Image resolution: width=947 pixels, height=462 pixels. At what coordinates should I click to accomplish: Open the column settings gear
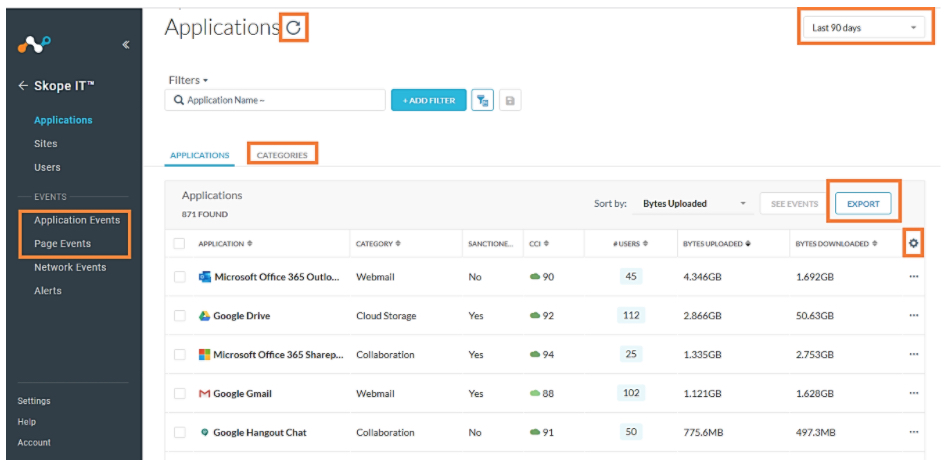point(913,243)
